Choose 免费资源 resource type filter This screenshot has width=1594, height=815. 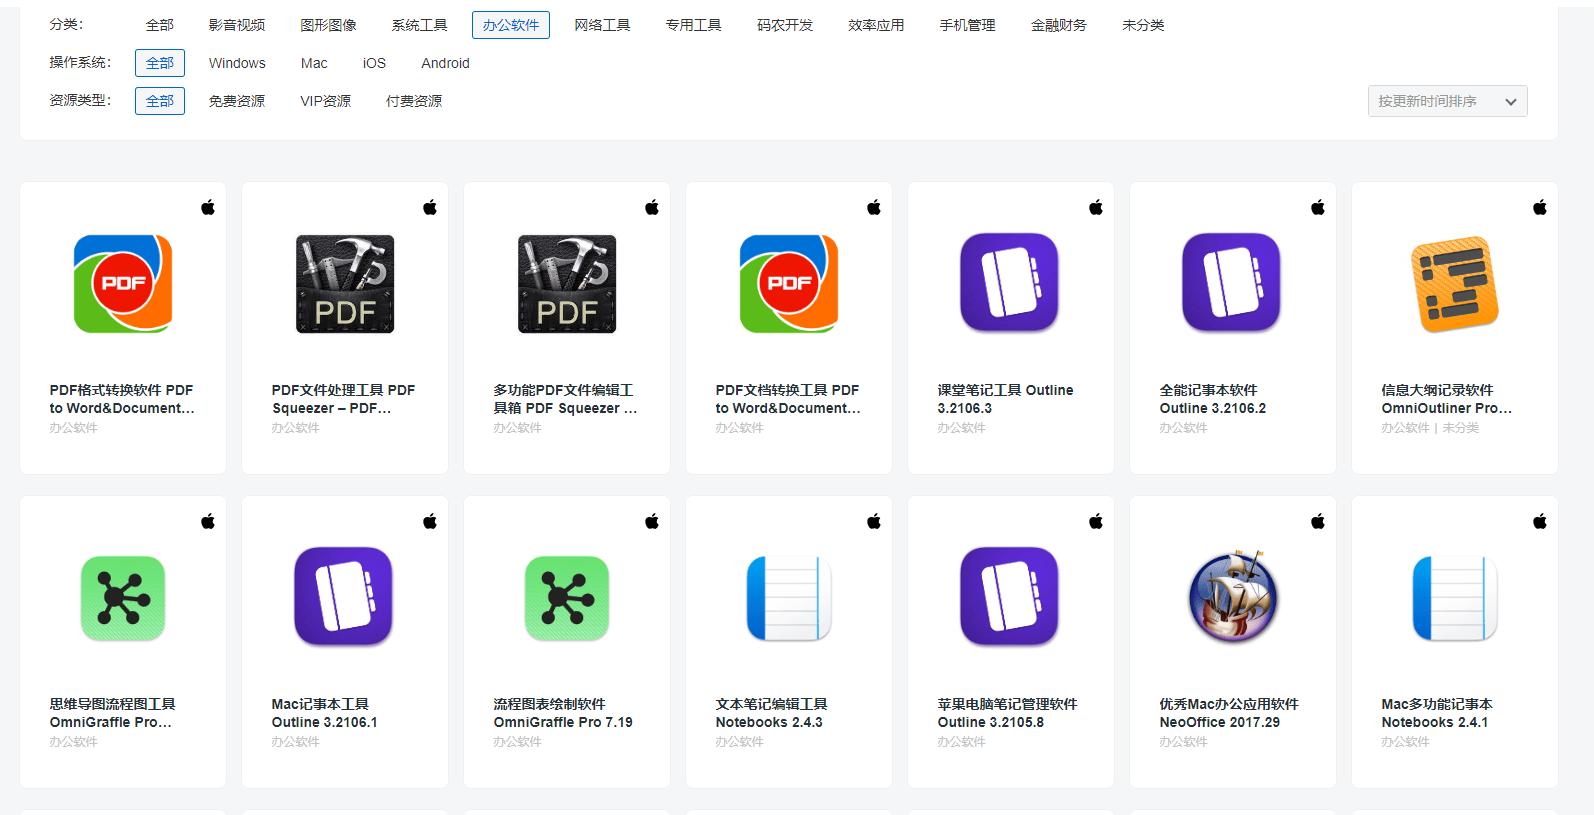coord(237,101)
